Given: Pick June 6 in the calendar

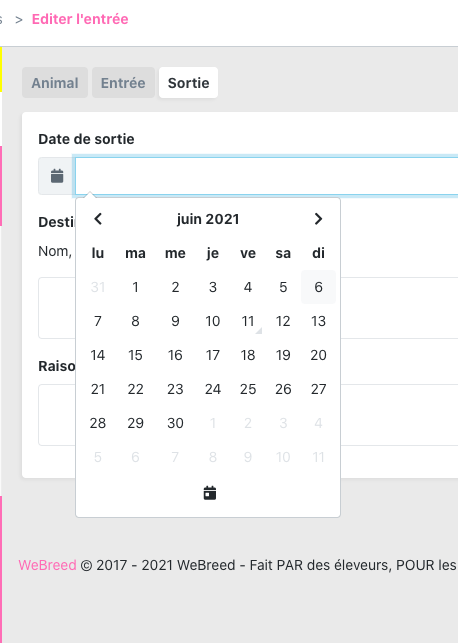Looking at the screenshot, I should [319, 287].
